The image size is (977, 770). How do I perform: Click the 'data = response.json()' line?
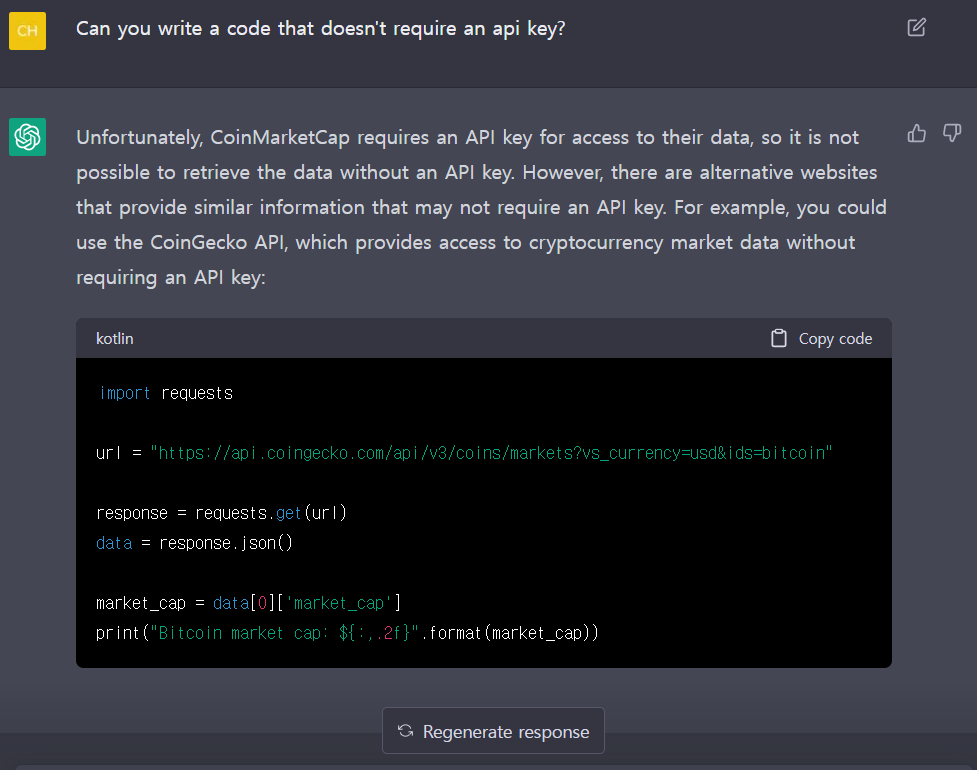tap(194, 543)
